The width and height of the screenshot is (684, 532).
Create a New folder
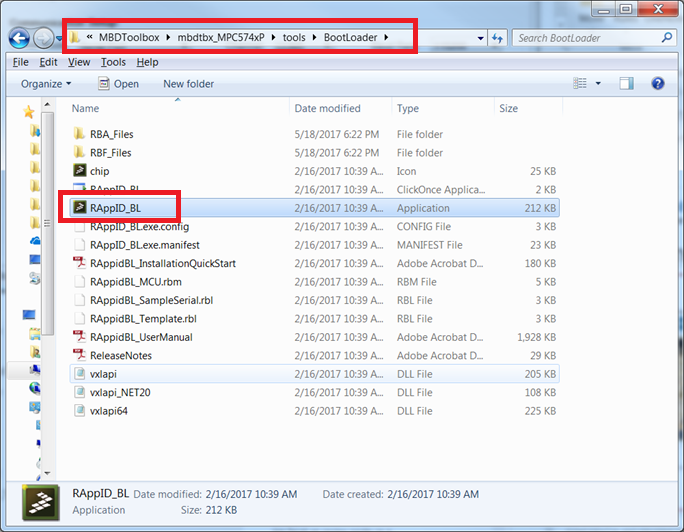pos(188,84)
